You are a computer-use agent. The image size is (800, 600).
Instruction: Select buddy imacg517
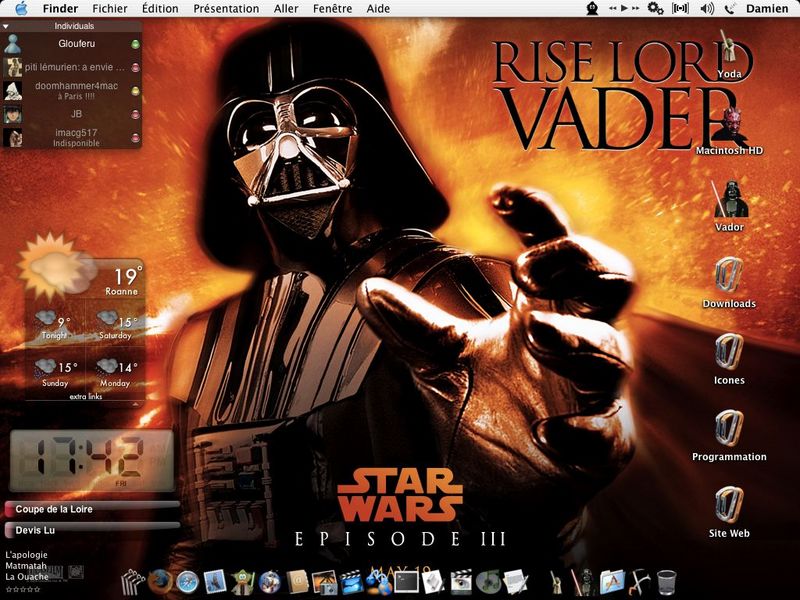coord(71,137)
